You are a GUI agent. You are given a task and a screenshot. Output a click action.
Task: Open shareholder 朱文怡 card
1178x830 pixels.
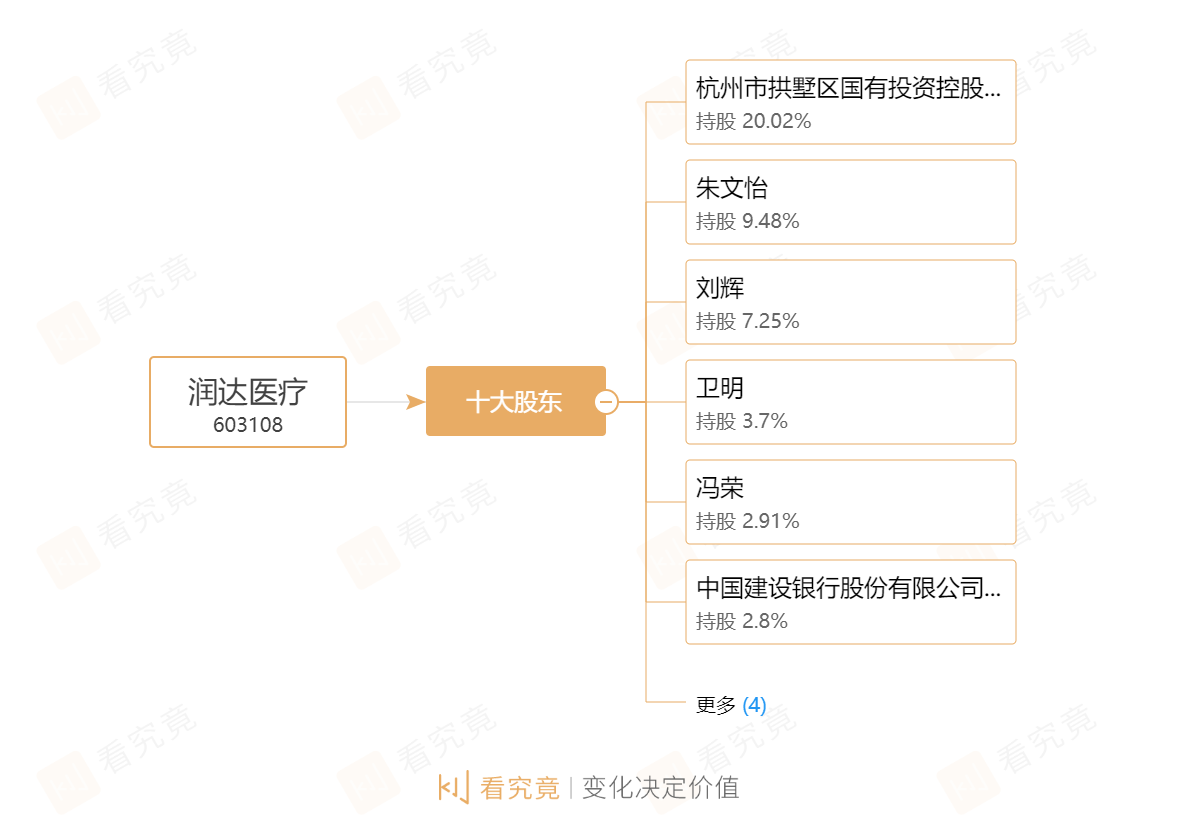click(x=850, y=202)
